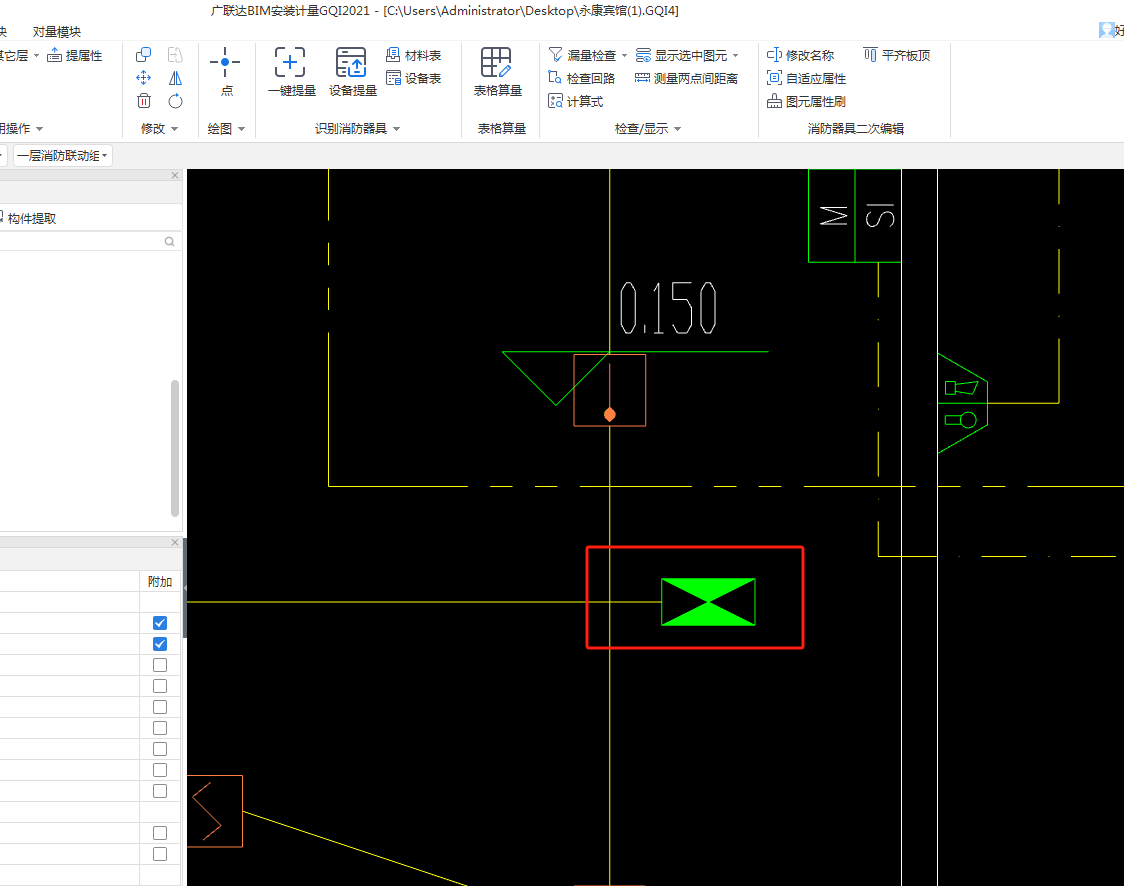Select the move tool in 修改 group

click(x=143, y=78)
